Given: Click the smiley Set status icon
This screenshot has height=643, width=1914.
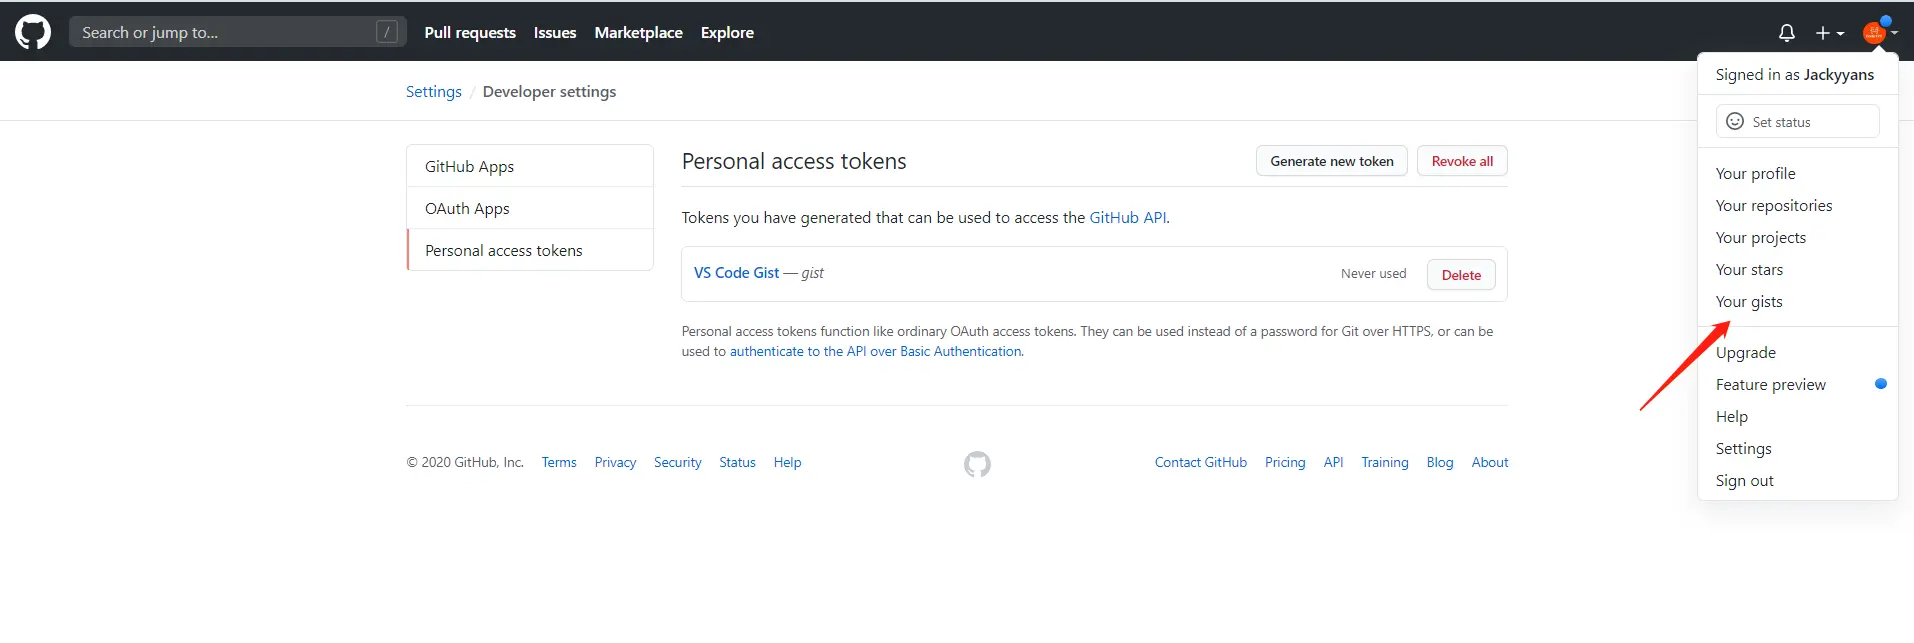Looking at the screenshot, I should [x=1735, y=121].
